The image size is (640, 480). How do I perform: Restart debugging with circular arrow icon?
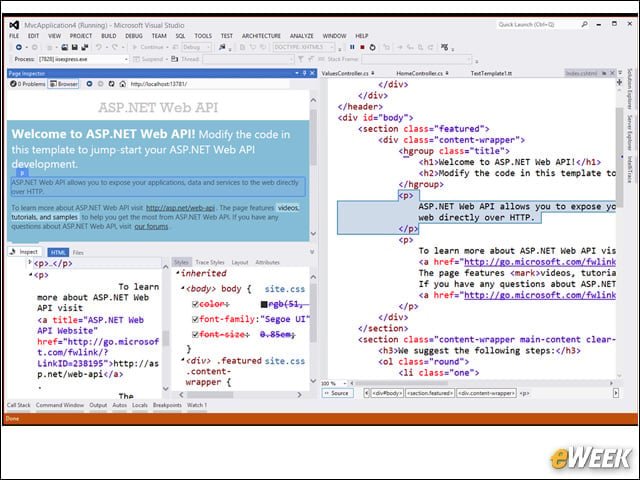[x=372, y=47]
